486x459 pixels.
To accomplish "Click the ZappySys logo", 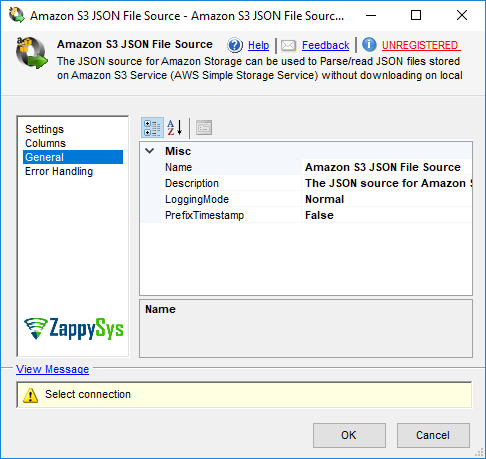I will (x=74, y=329).
